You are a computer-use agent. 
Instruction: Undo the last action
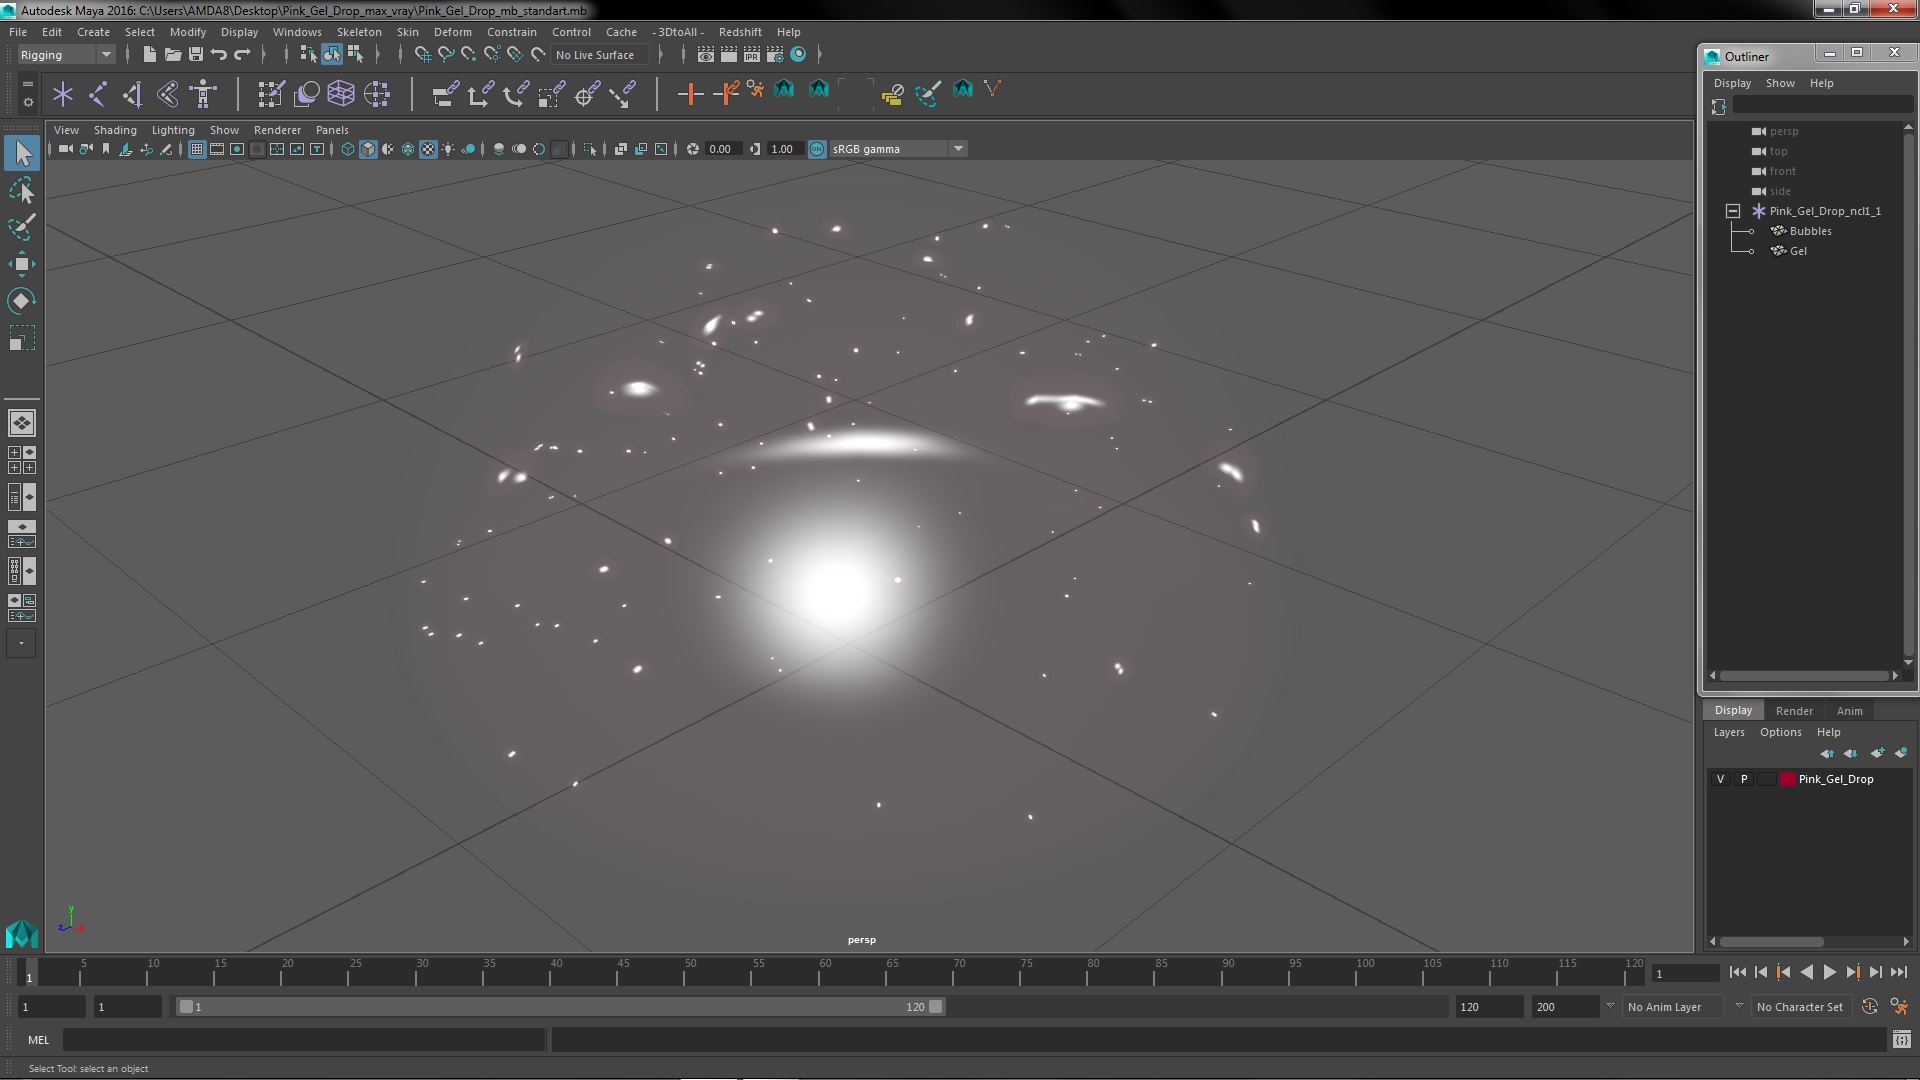(x=219, y=55)
